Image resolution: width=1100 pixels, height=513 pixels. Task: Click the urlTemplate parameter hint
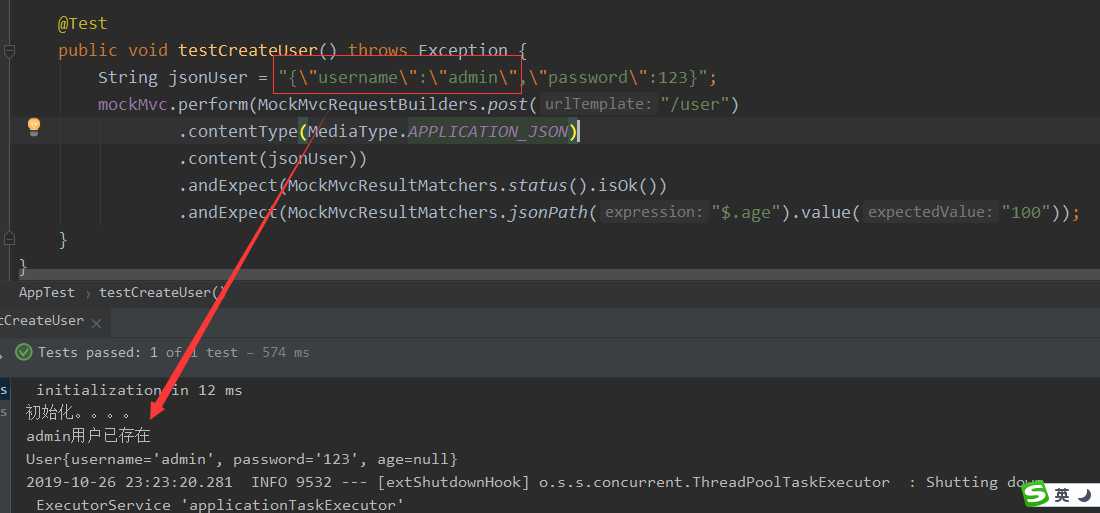tap(598, 105)
